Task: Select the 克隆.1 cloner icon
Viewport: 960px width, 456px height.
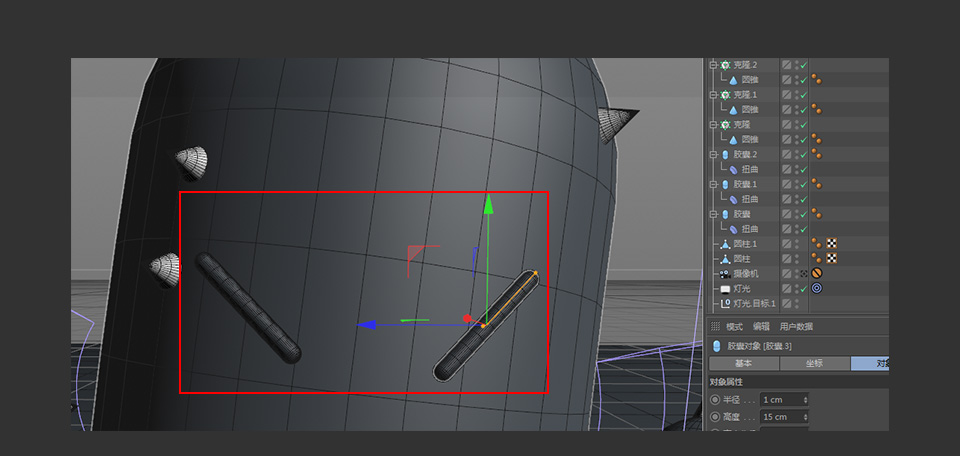Action: coord(726,94)
